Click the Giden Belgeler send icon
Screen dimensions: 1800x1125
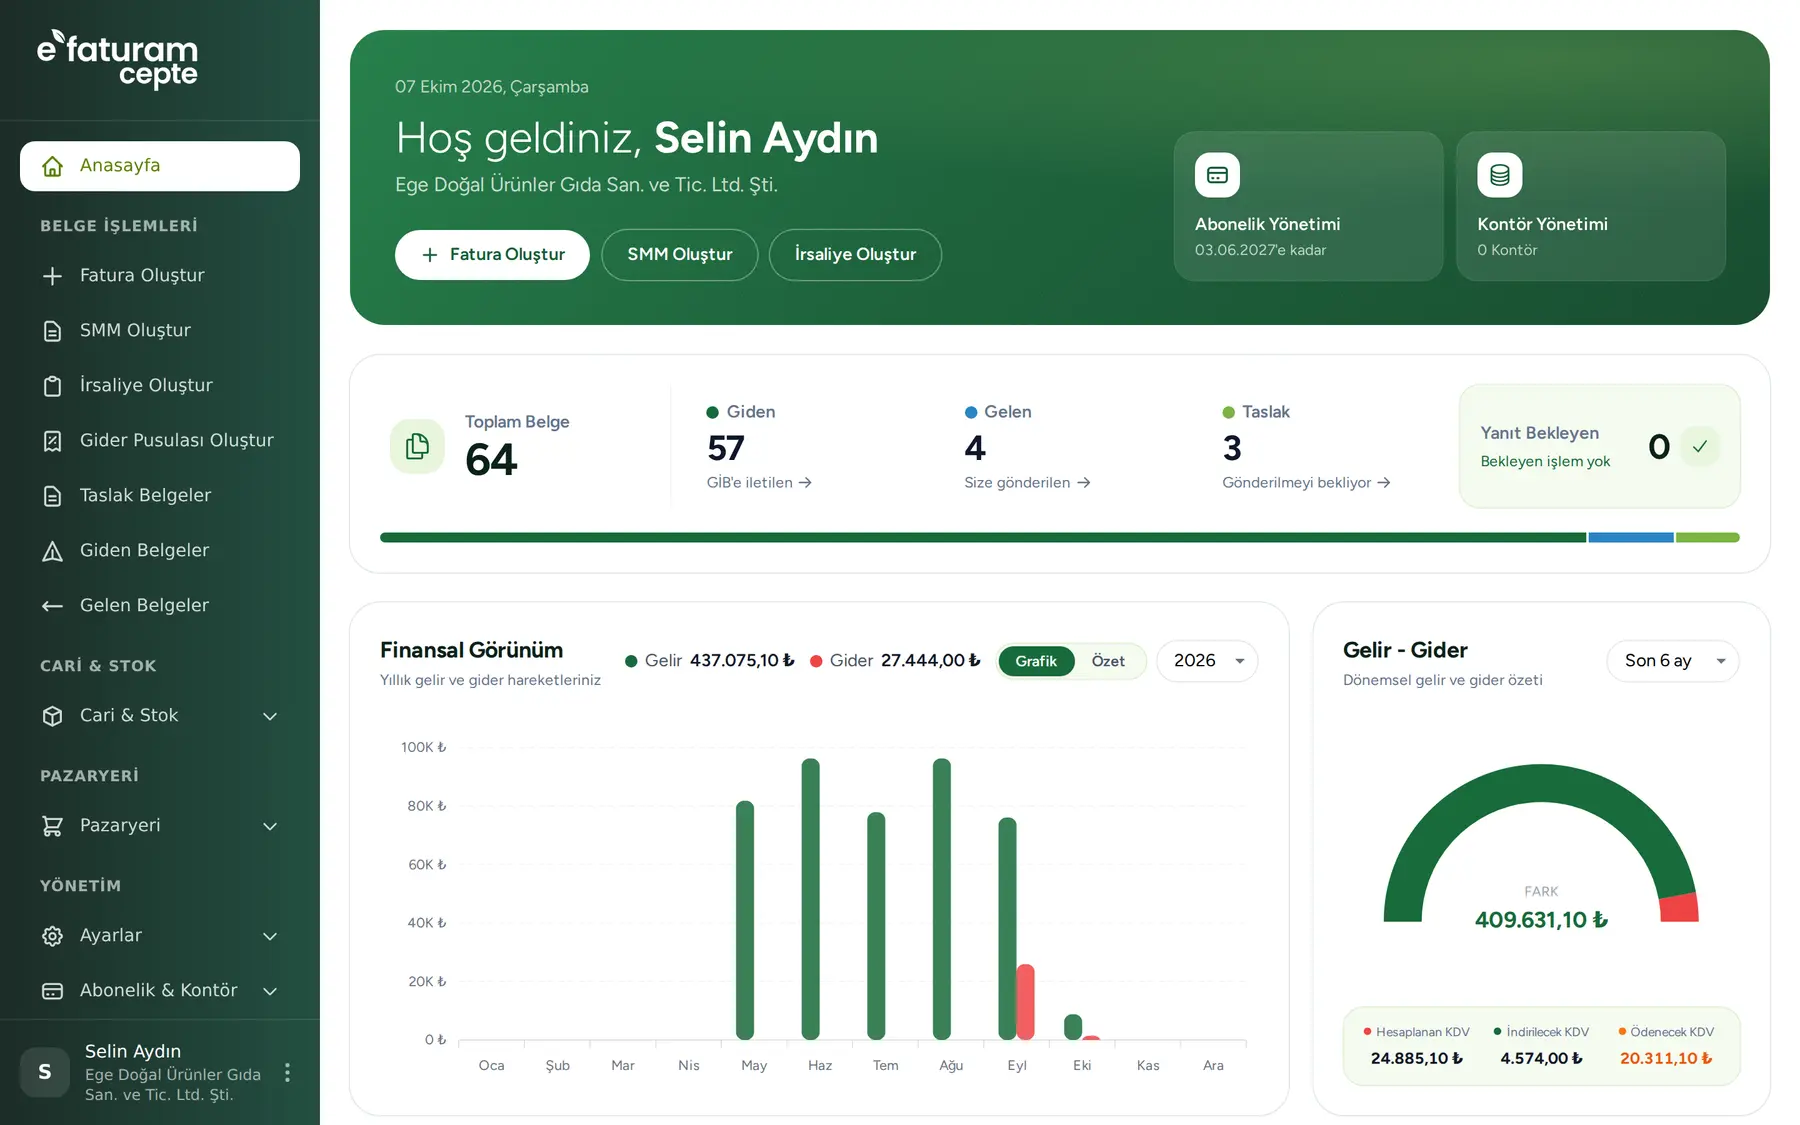pyautogui.click(x=53, y=551)
